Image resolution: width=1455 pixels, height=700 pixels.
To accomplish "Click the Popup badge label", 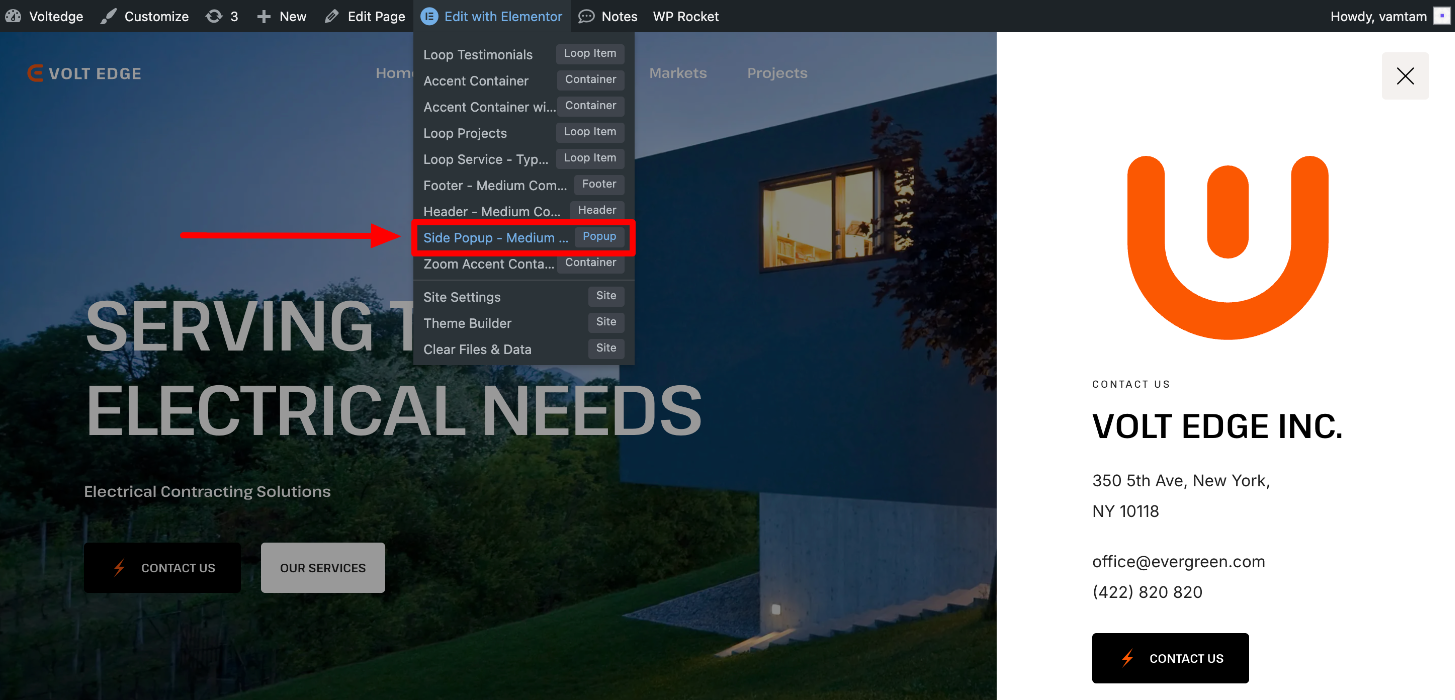I will (600, 237).
